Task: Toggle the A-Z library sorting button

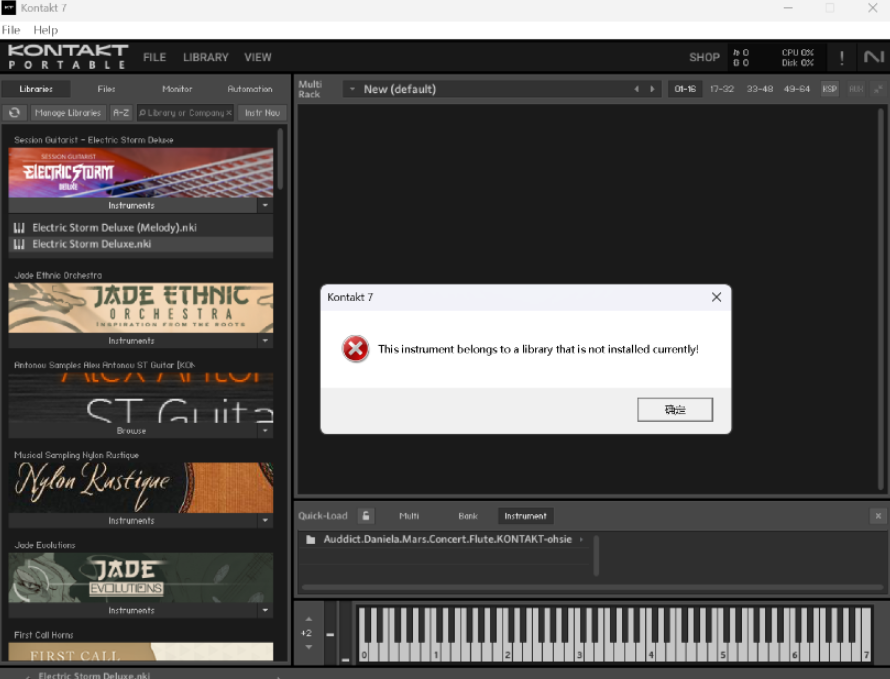Action: pyautogui.click(x=120, y=113)
